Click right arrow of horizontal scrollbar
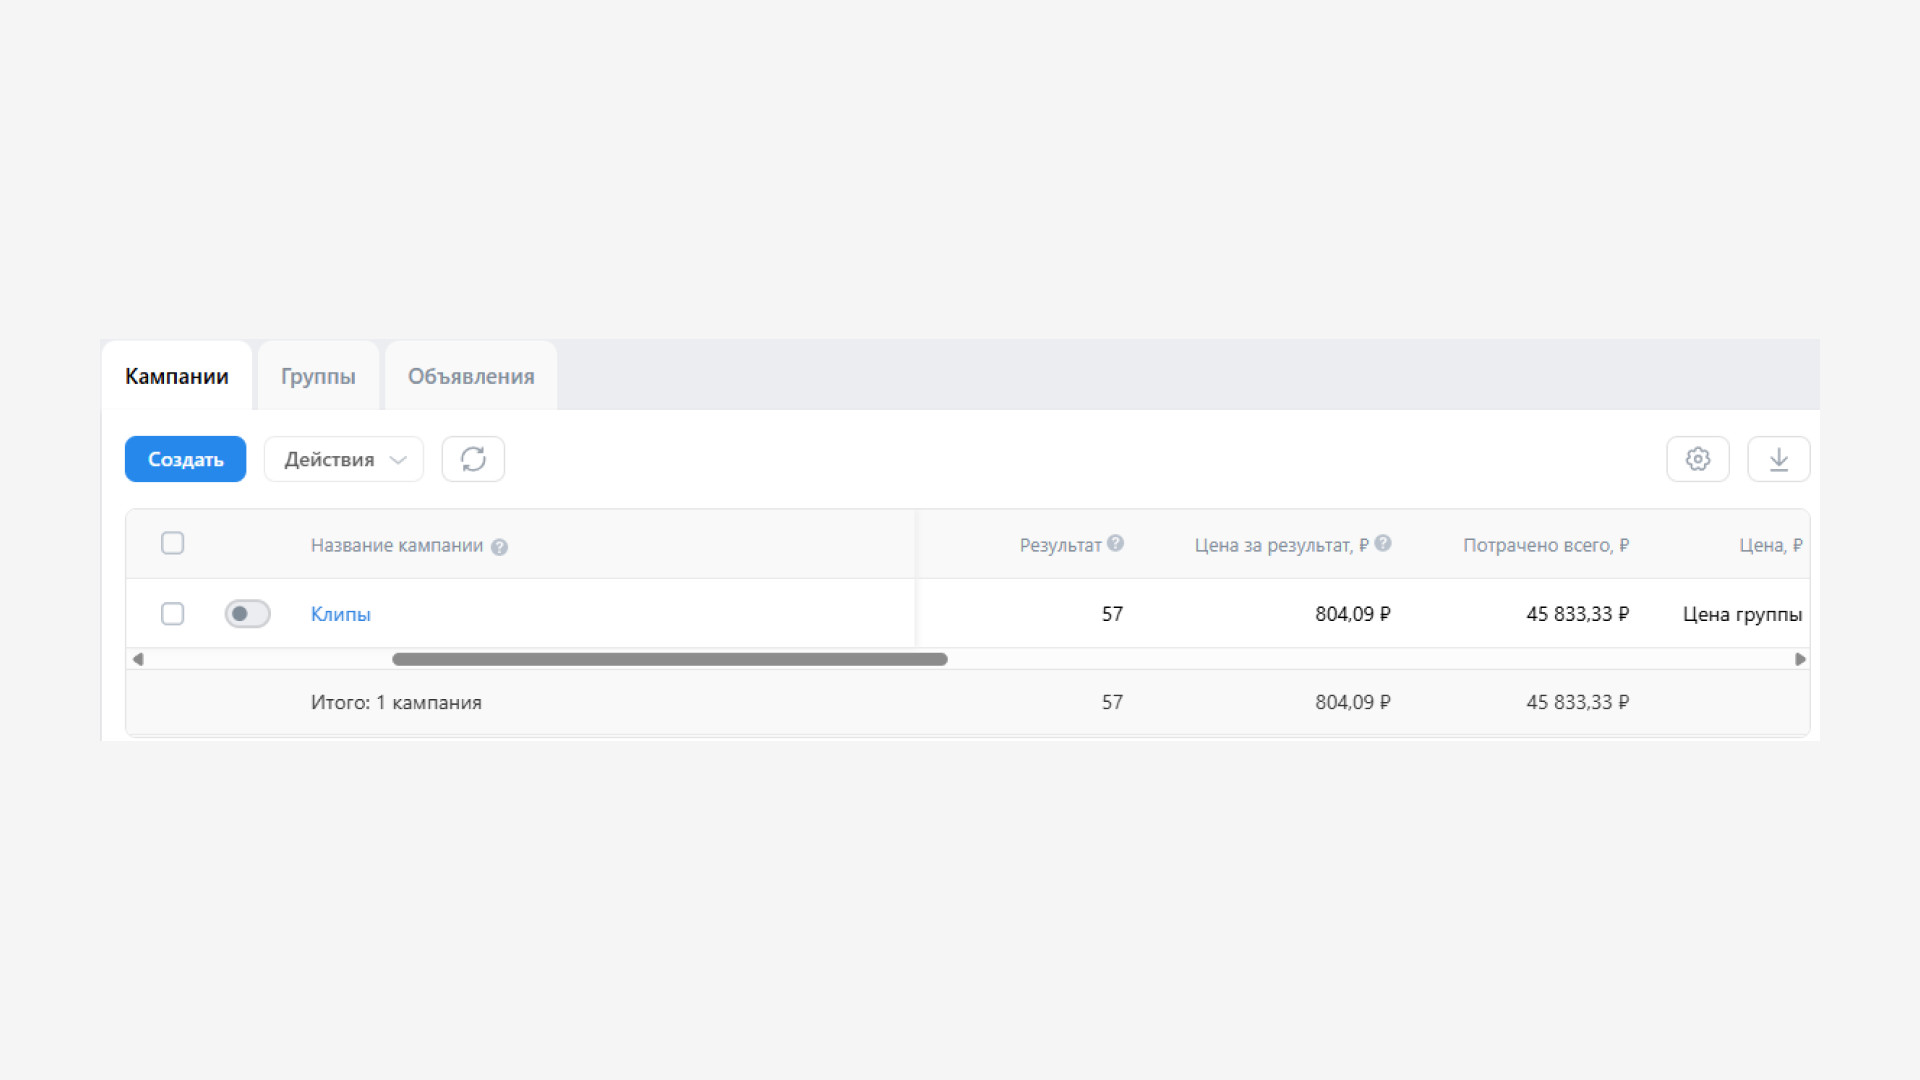1920x1080 pixels. point(1800,659)
